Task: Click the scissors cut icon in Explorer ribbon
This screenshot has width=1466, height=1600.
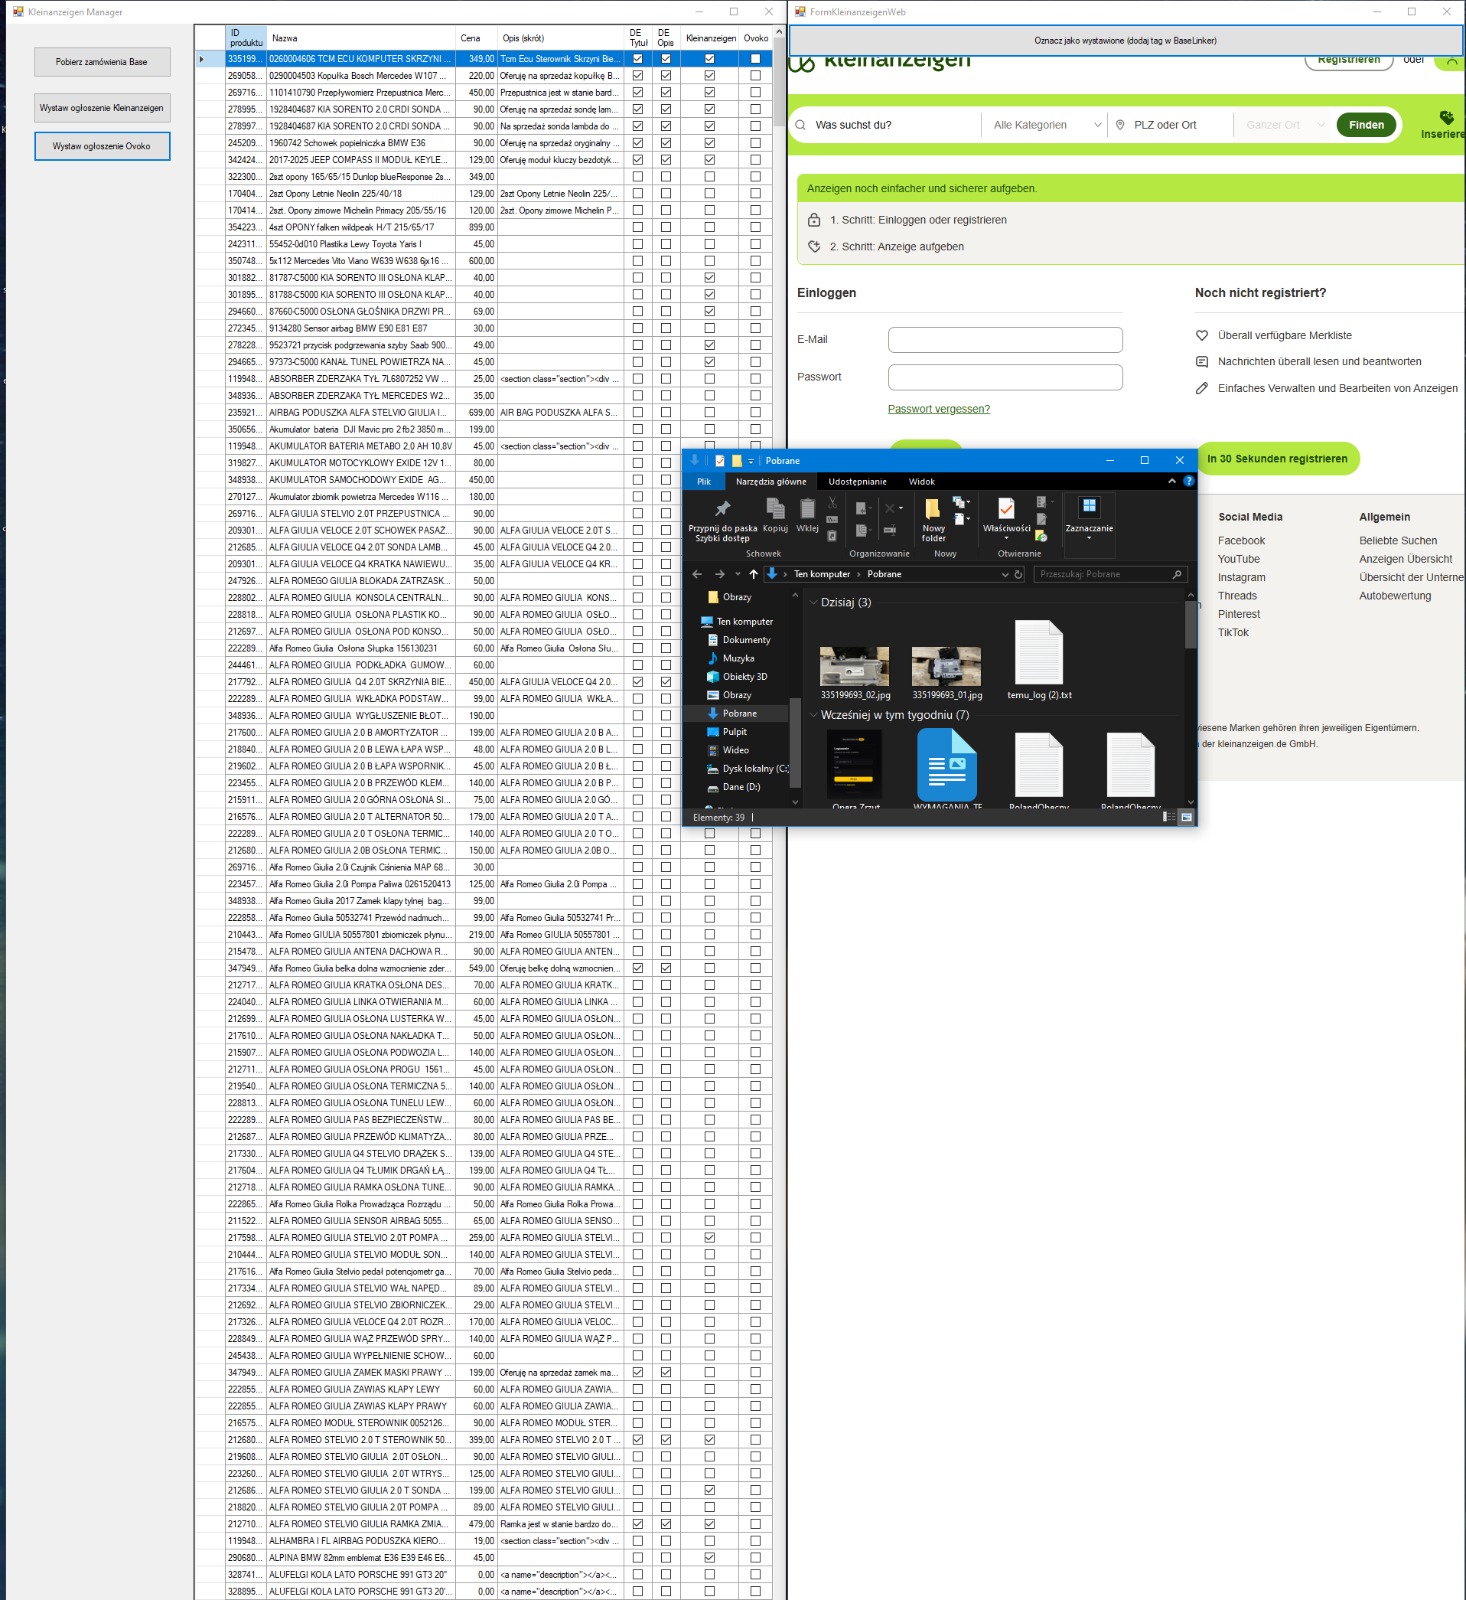Action: (832, 503)
